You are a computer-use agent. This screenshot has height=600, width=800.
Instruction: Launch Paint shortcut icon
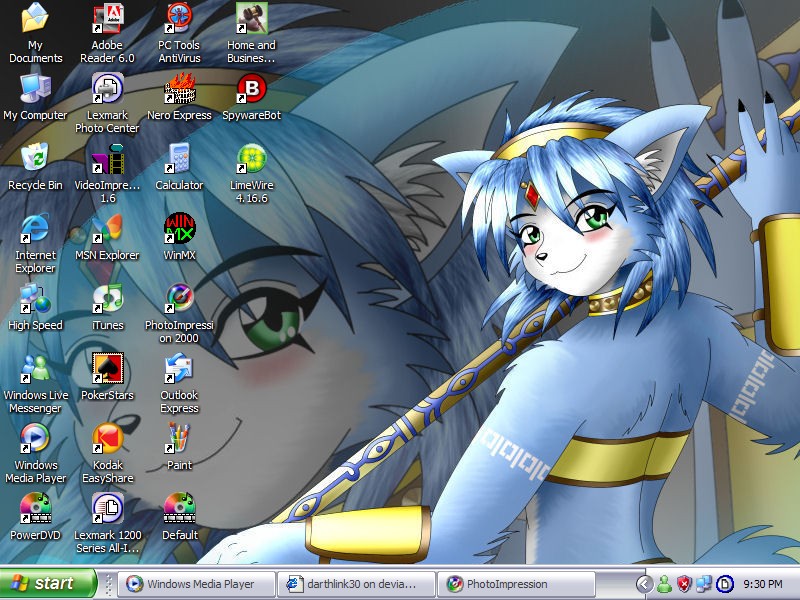coord(179,438)
